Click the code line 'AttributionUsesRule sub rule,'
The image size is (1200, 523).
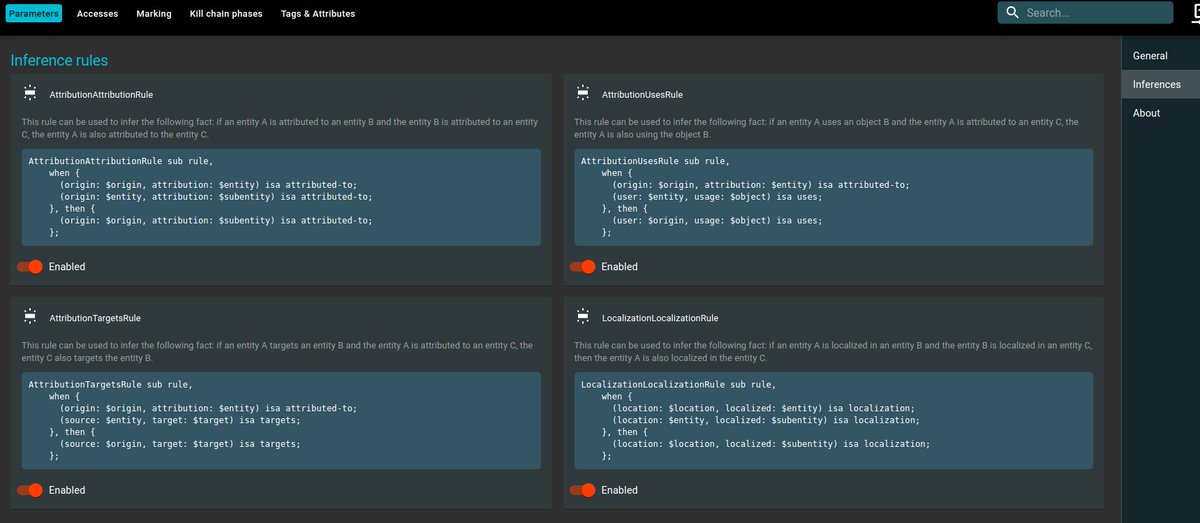(655, 161)
